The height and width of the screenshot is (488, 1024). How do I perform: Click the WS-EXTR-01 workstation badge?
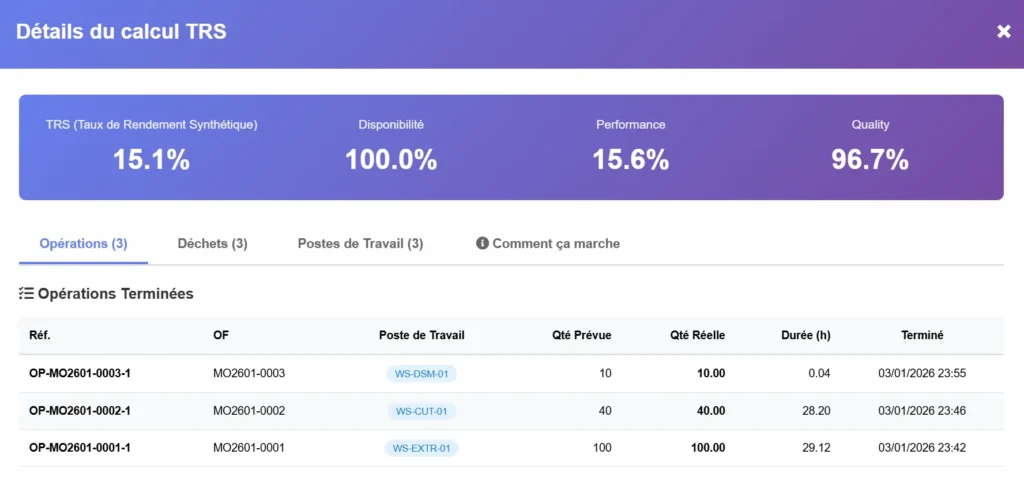(421, 448)
